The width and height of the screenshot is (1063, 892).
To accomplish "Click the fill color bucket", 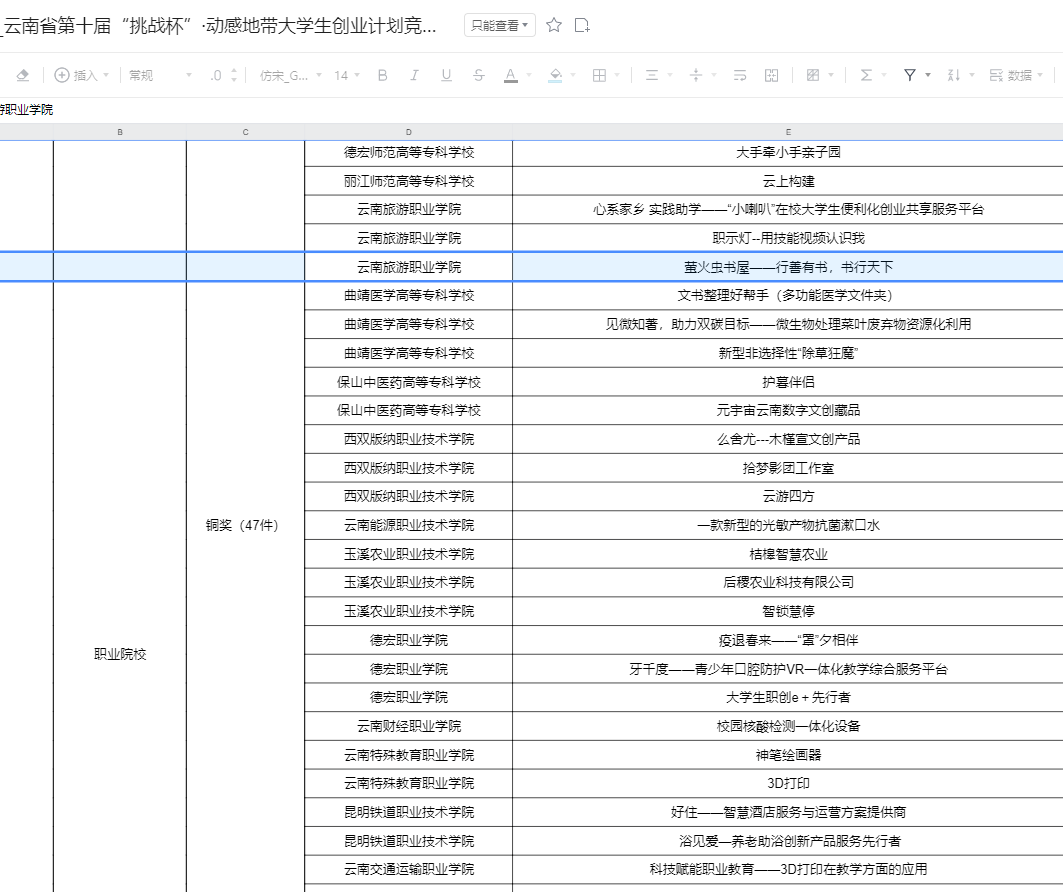I will [555, 75].
